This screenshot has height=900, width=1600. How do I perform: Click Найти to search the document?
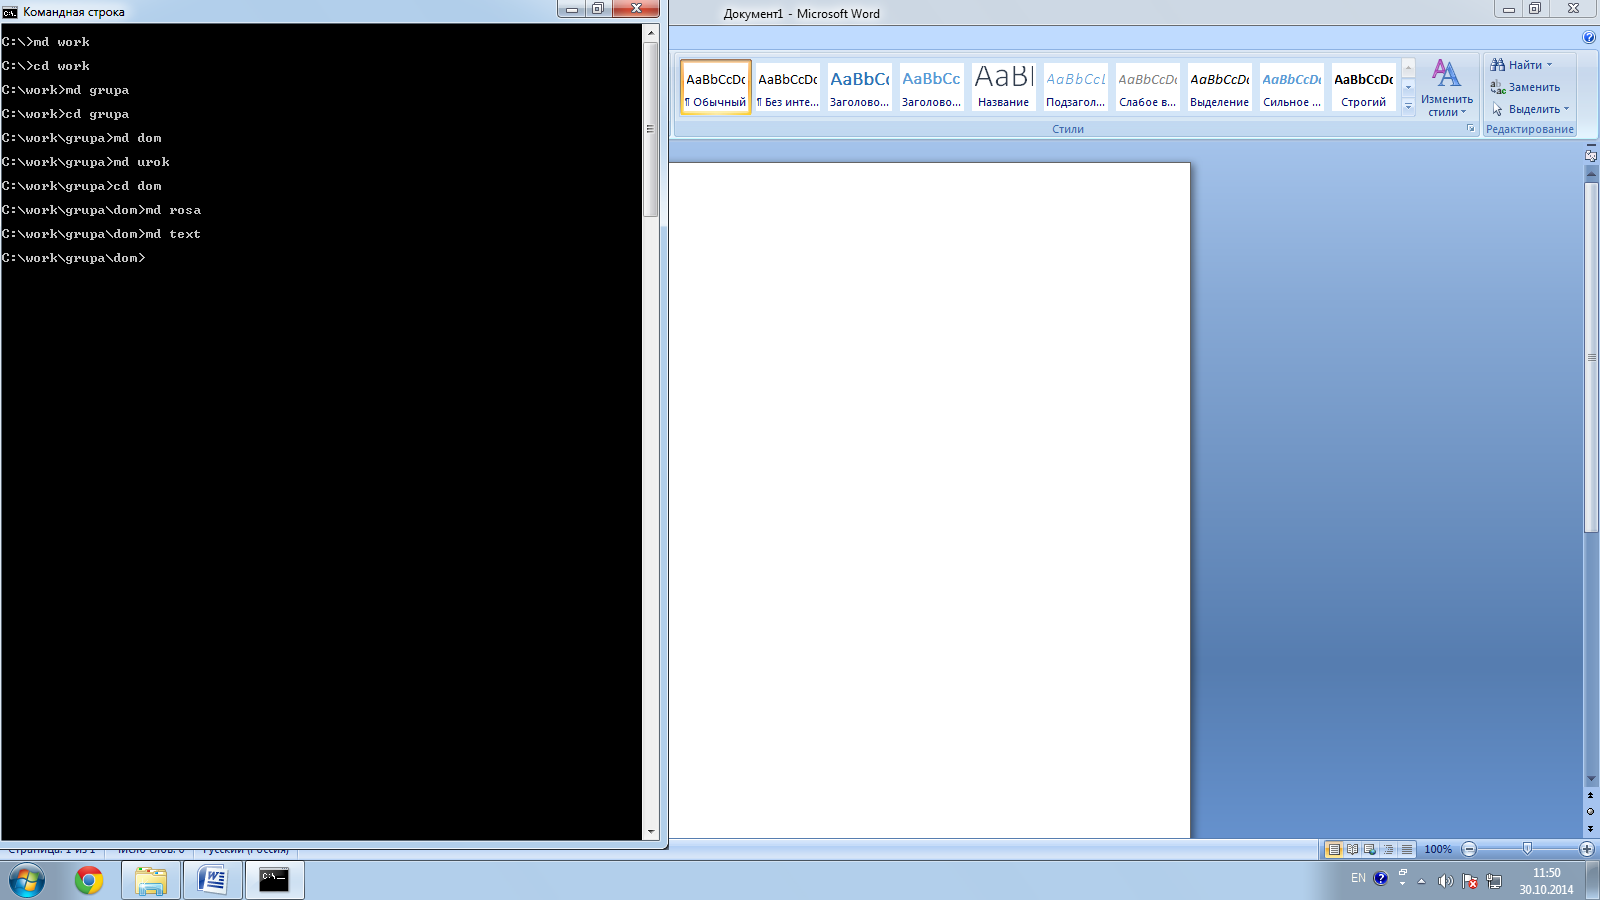pos(1522,65)
